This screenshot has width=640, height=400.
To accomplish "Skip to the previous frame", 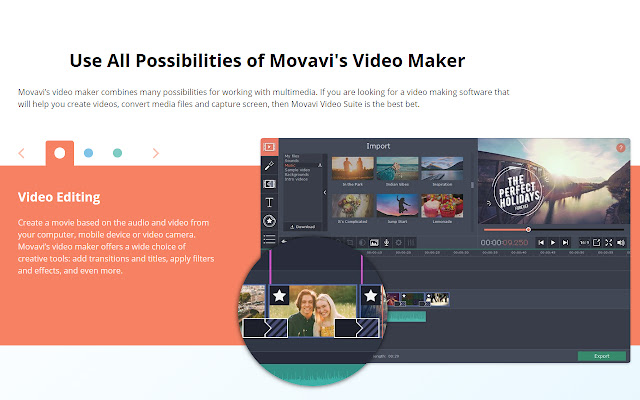I will pyautogui.click(x=541, y=242).
